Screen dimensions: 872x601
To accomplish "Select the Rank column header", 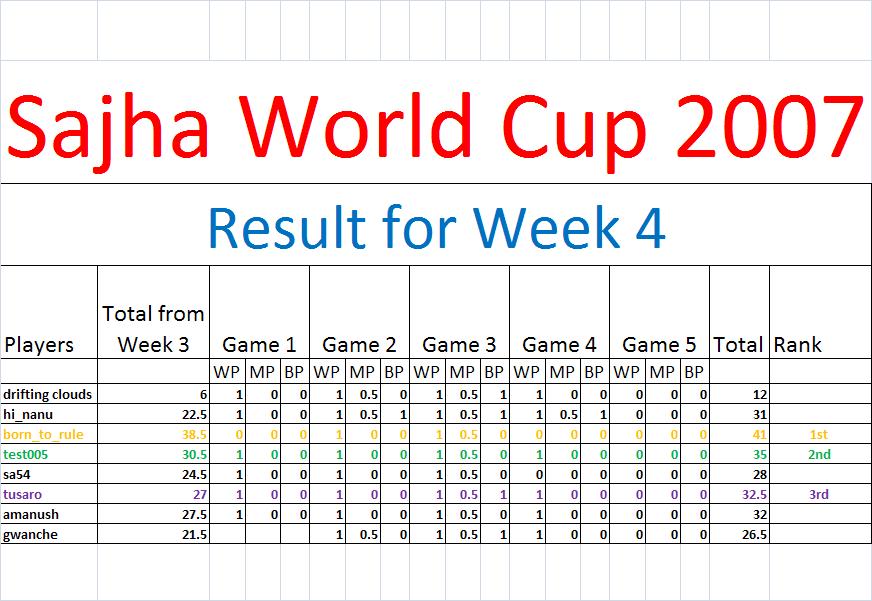I will [x=797, y=345].
